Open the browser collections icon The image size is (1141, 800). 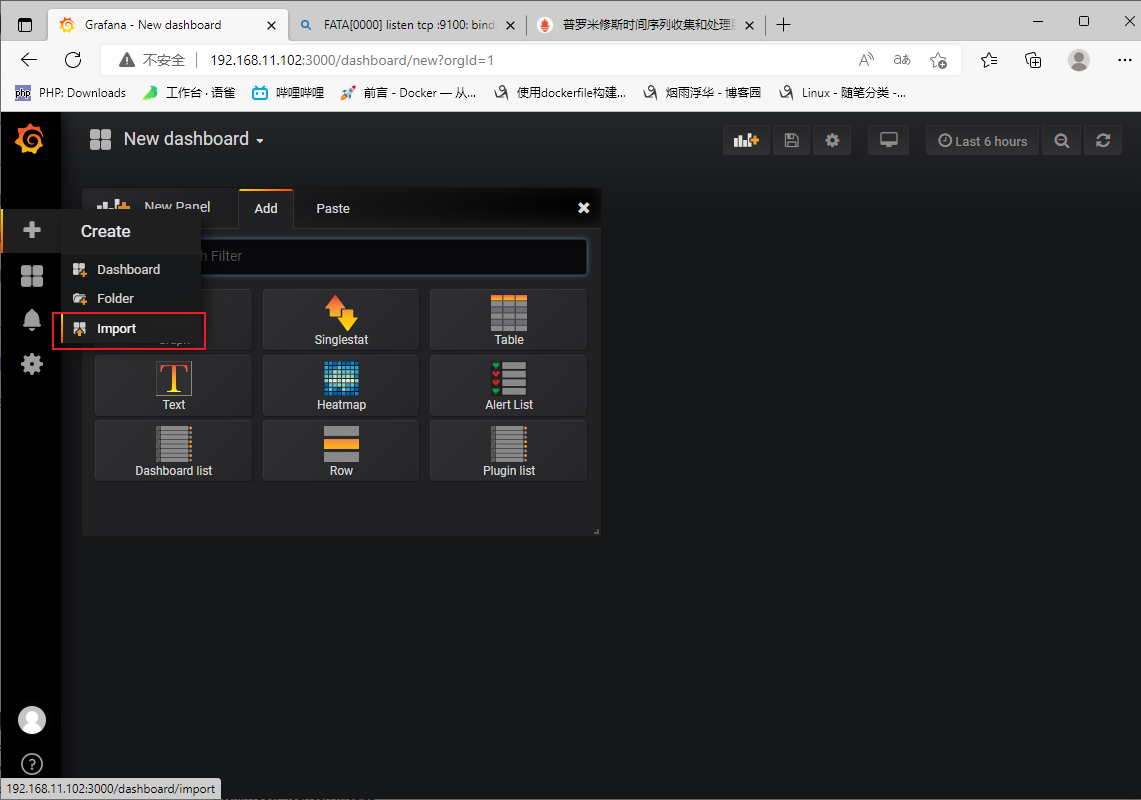1033,60
